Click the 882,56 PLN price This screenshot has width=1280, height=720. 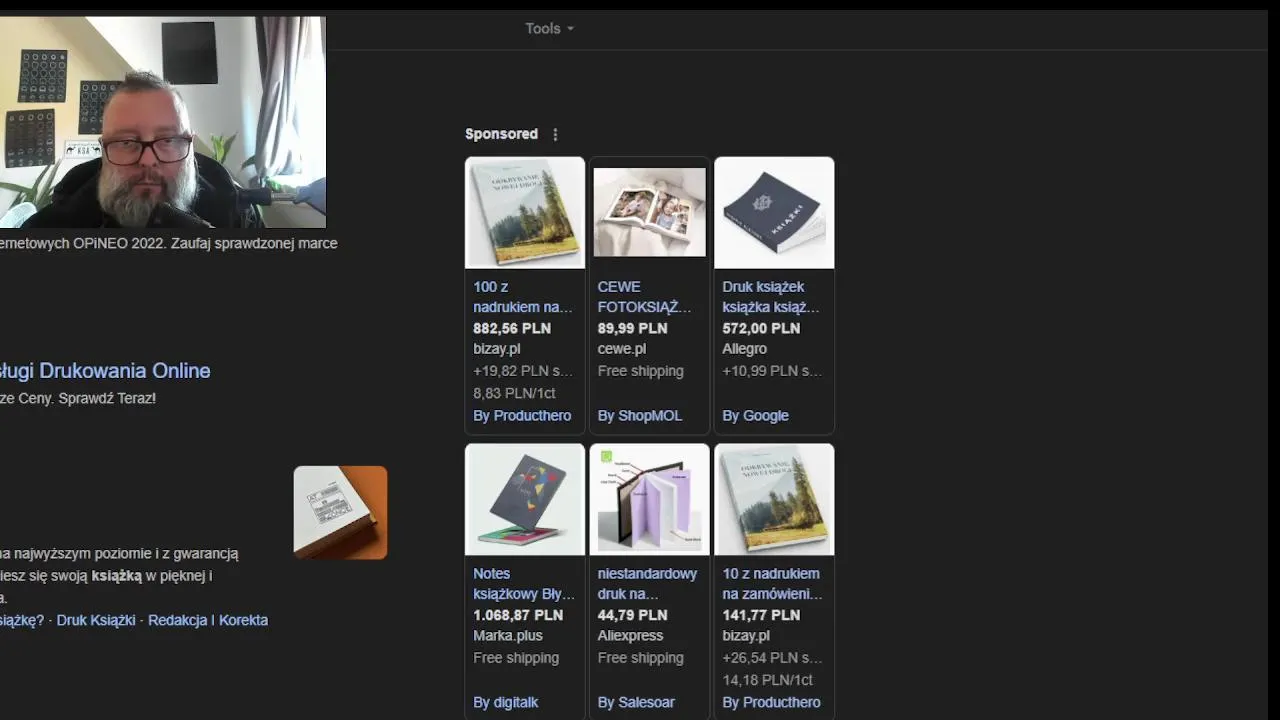(512, 328)
